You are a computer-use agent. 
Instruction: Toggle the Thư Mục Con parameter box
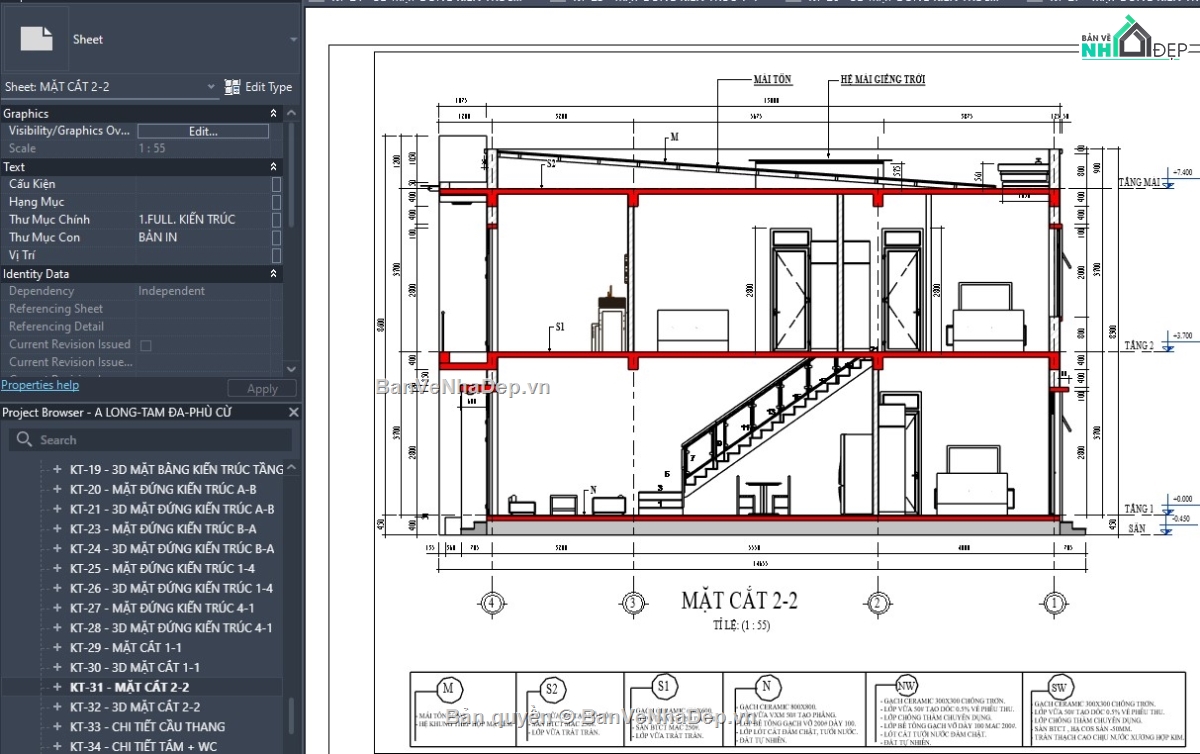(x=276, y=238)
